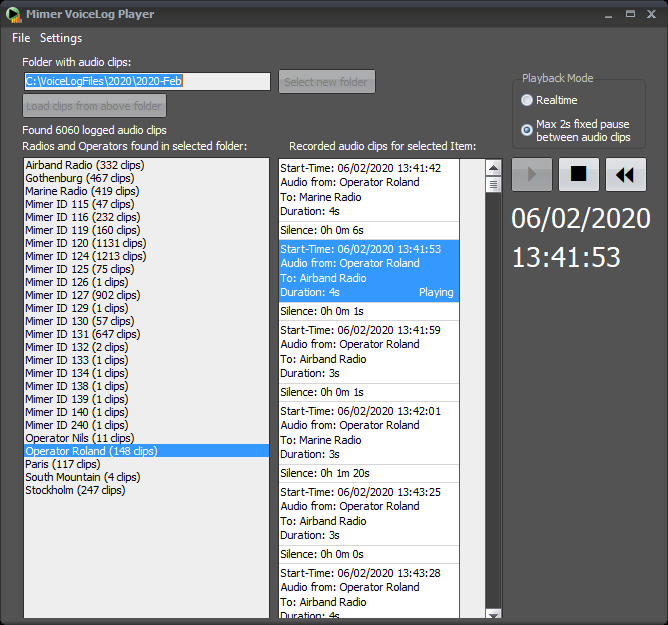Click the Play button
This screenshot has height=625, width=668.
click(532, 174)
